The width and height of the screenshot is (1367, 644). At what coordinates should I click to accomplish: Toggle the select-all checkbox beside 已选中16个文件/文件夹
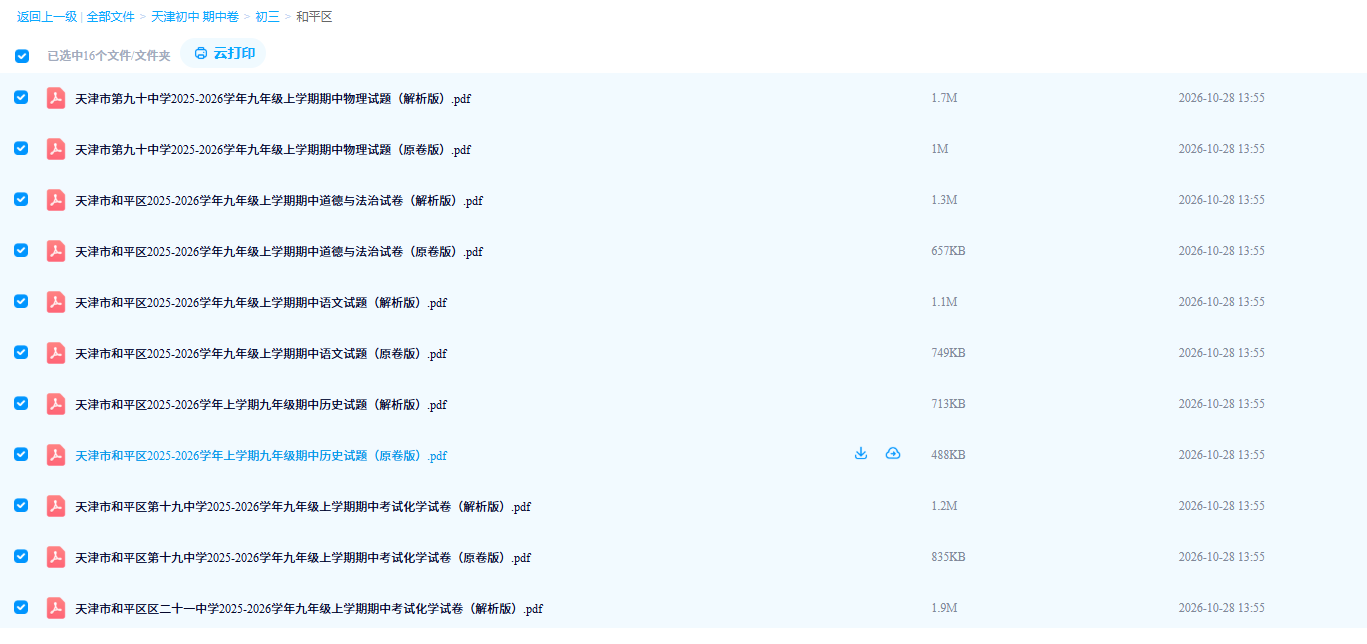[22, 56]
